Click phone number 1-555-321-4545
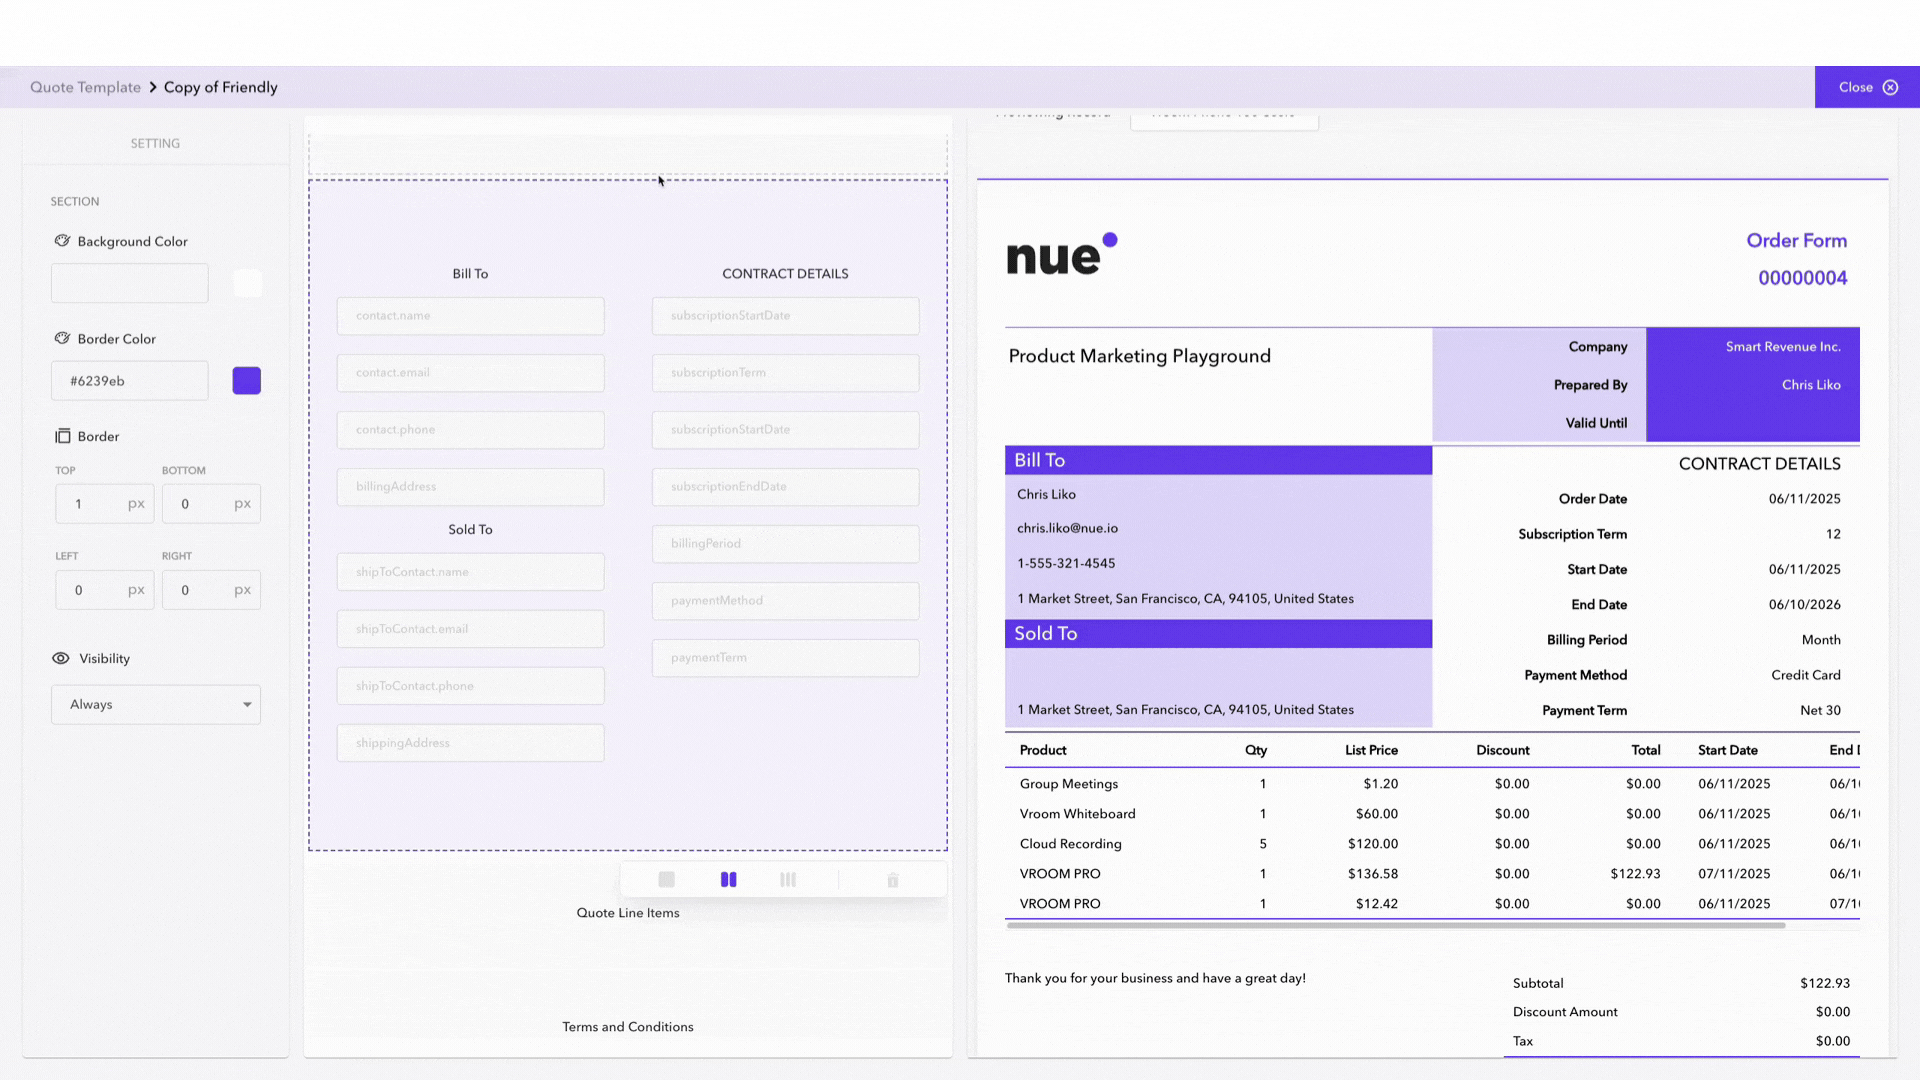1920x1080 pixels. 1066,564
